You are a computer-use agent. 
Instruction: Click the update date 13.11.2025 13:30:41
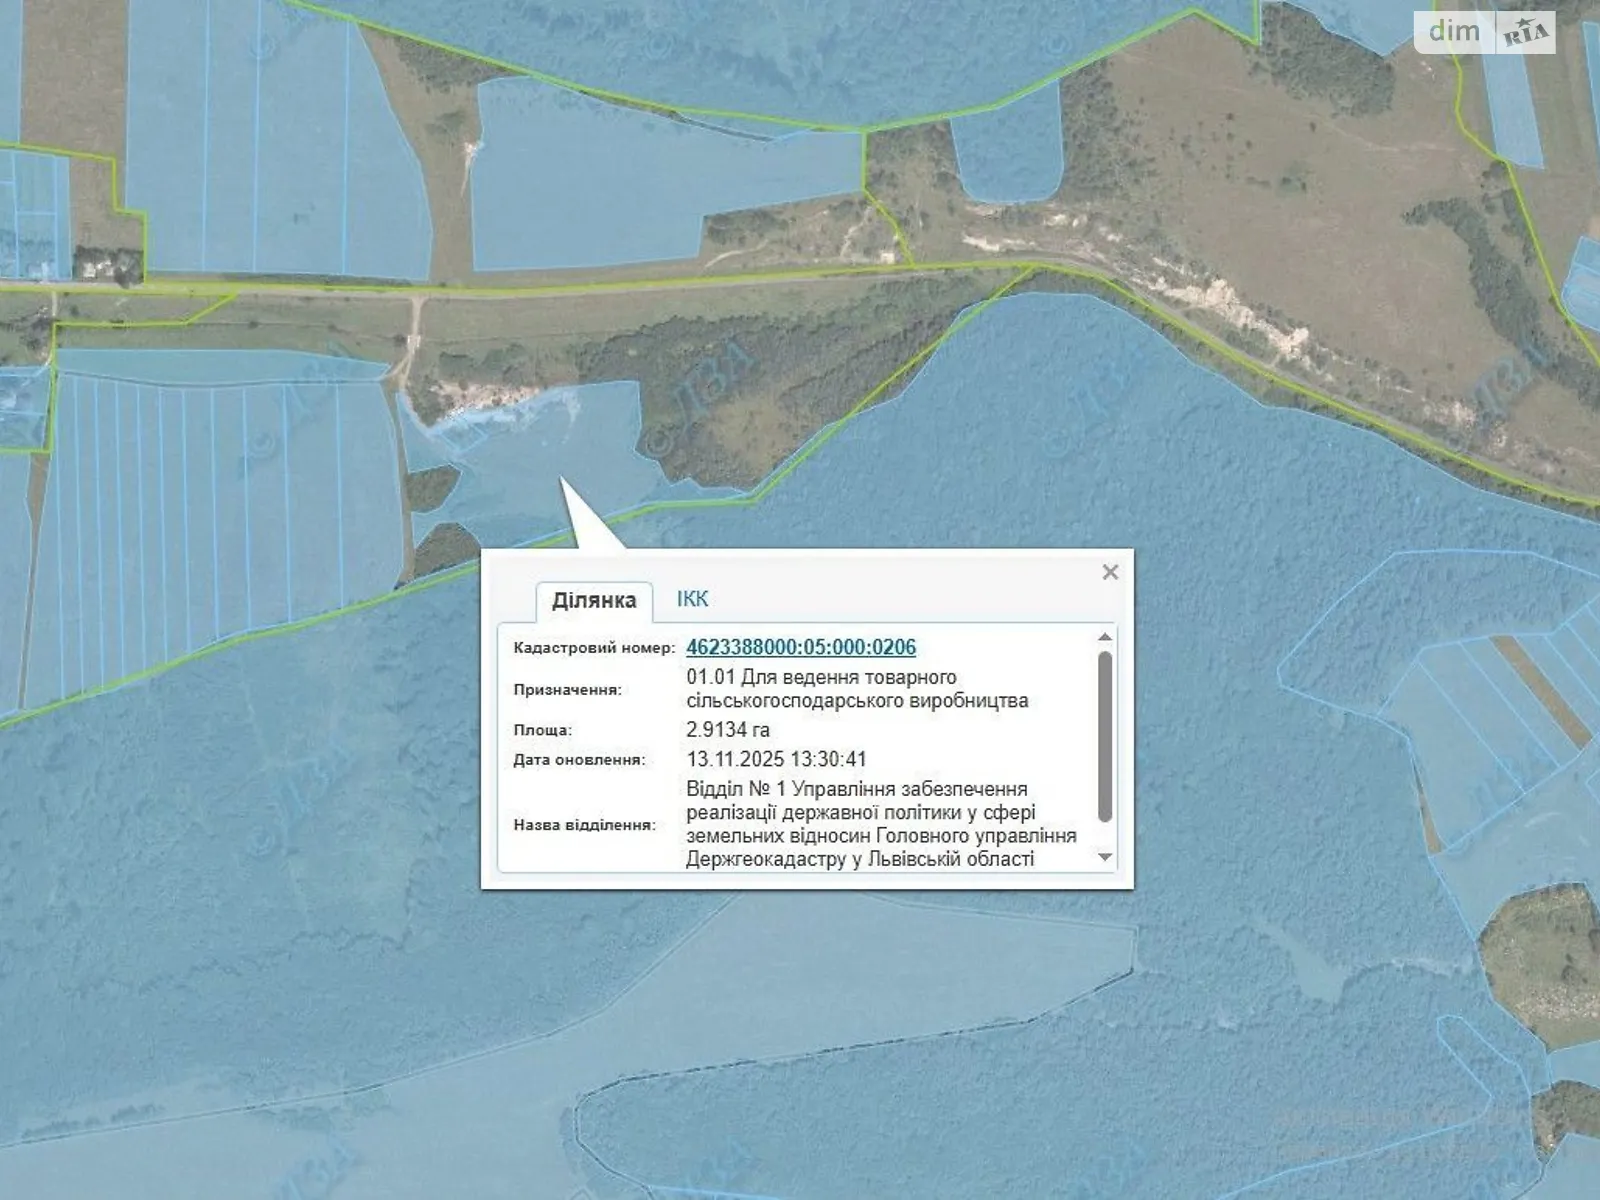776,760
